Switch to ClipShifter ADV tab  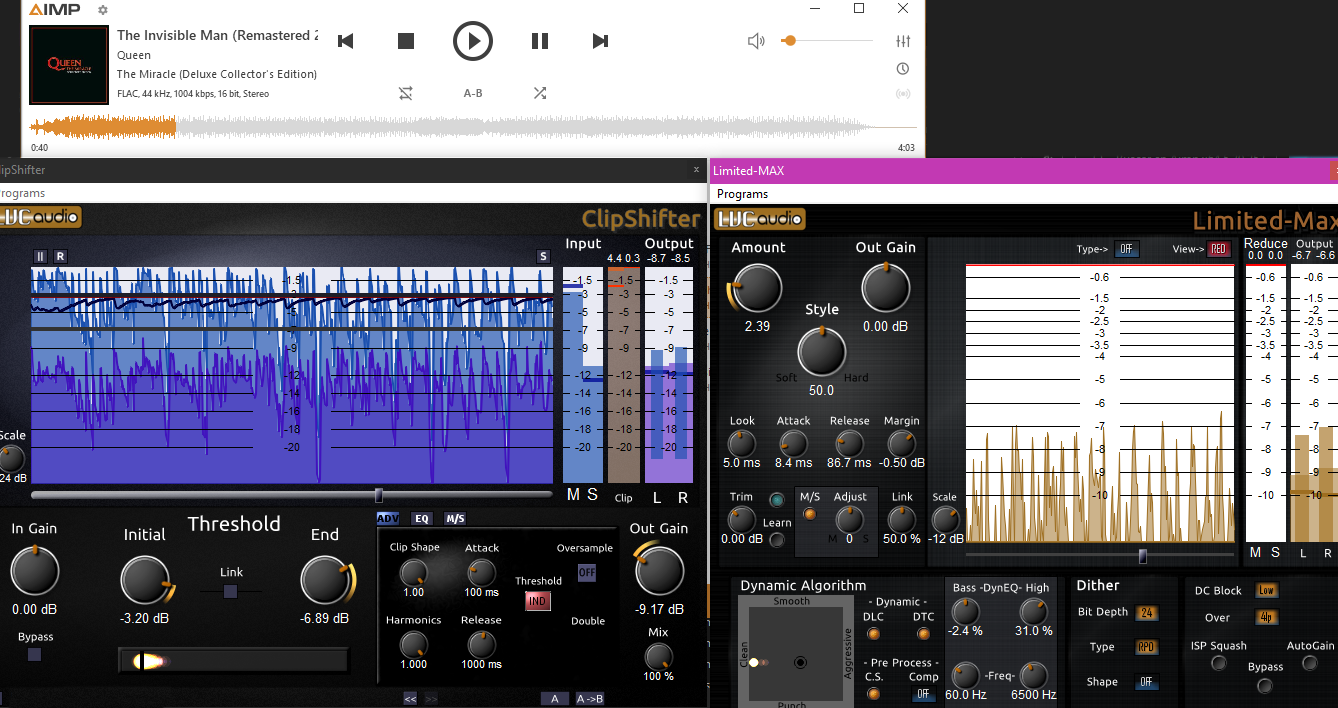(388, 518)
